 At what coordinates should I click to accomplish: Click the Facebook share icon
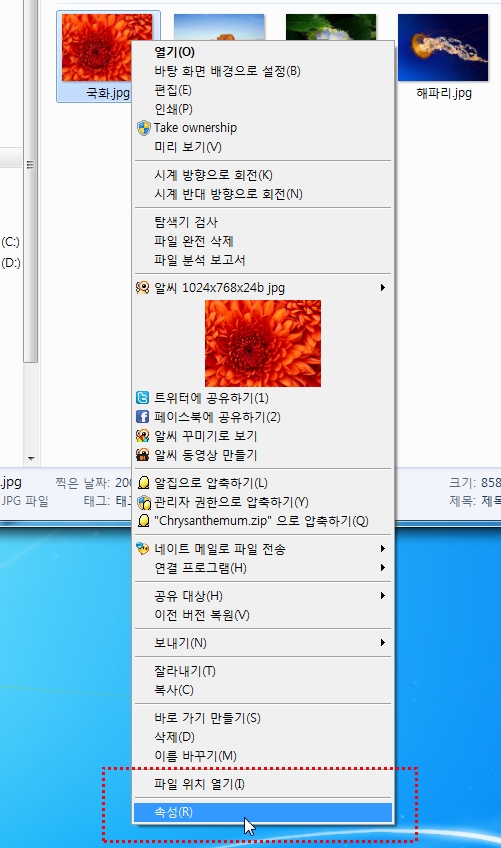coord(142,417)
